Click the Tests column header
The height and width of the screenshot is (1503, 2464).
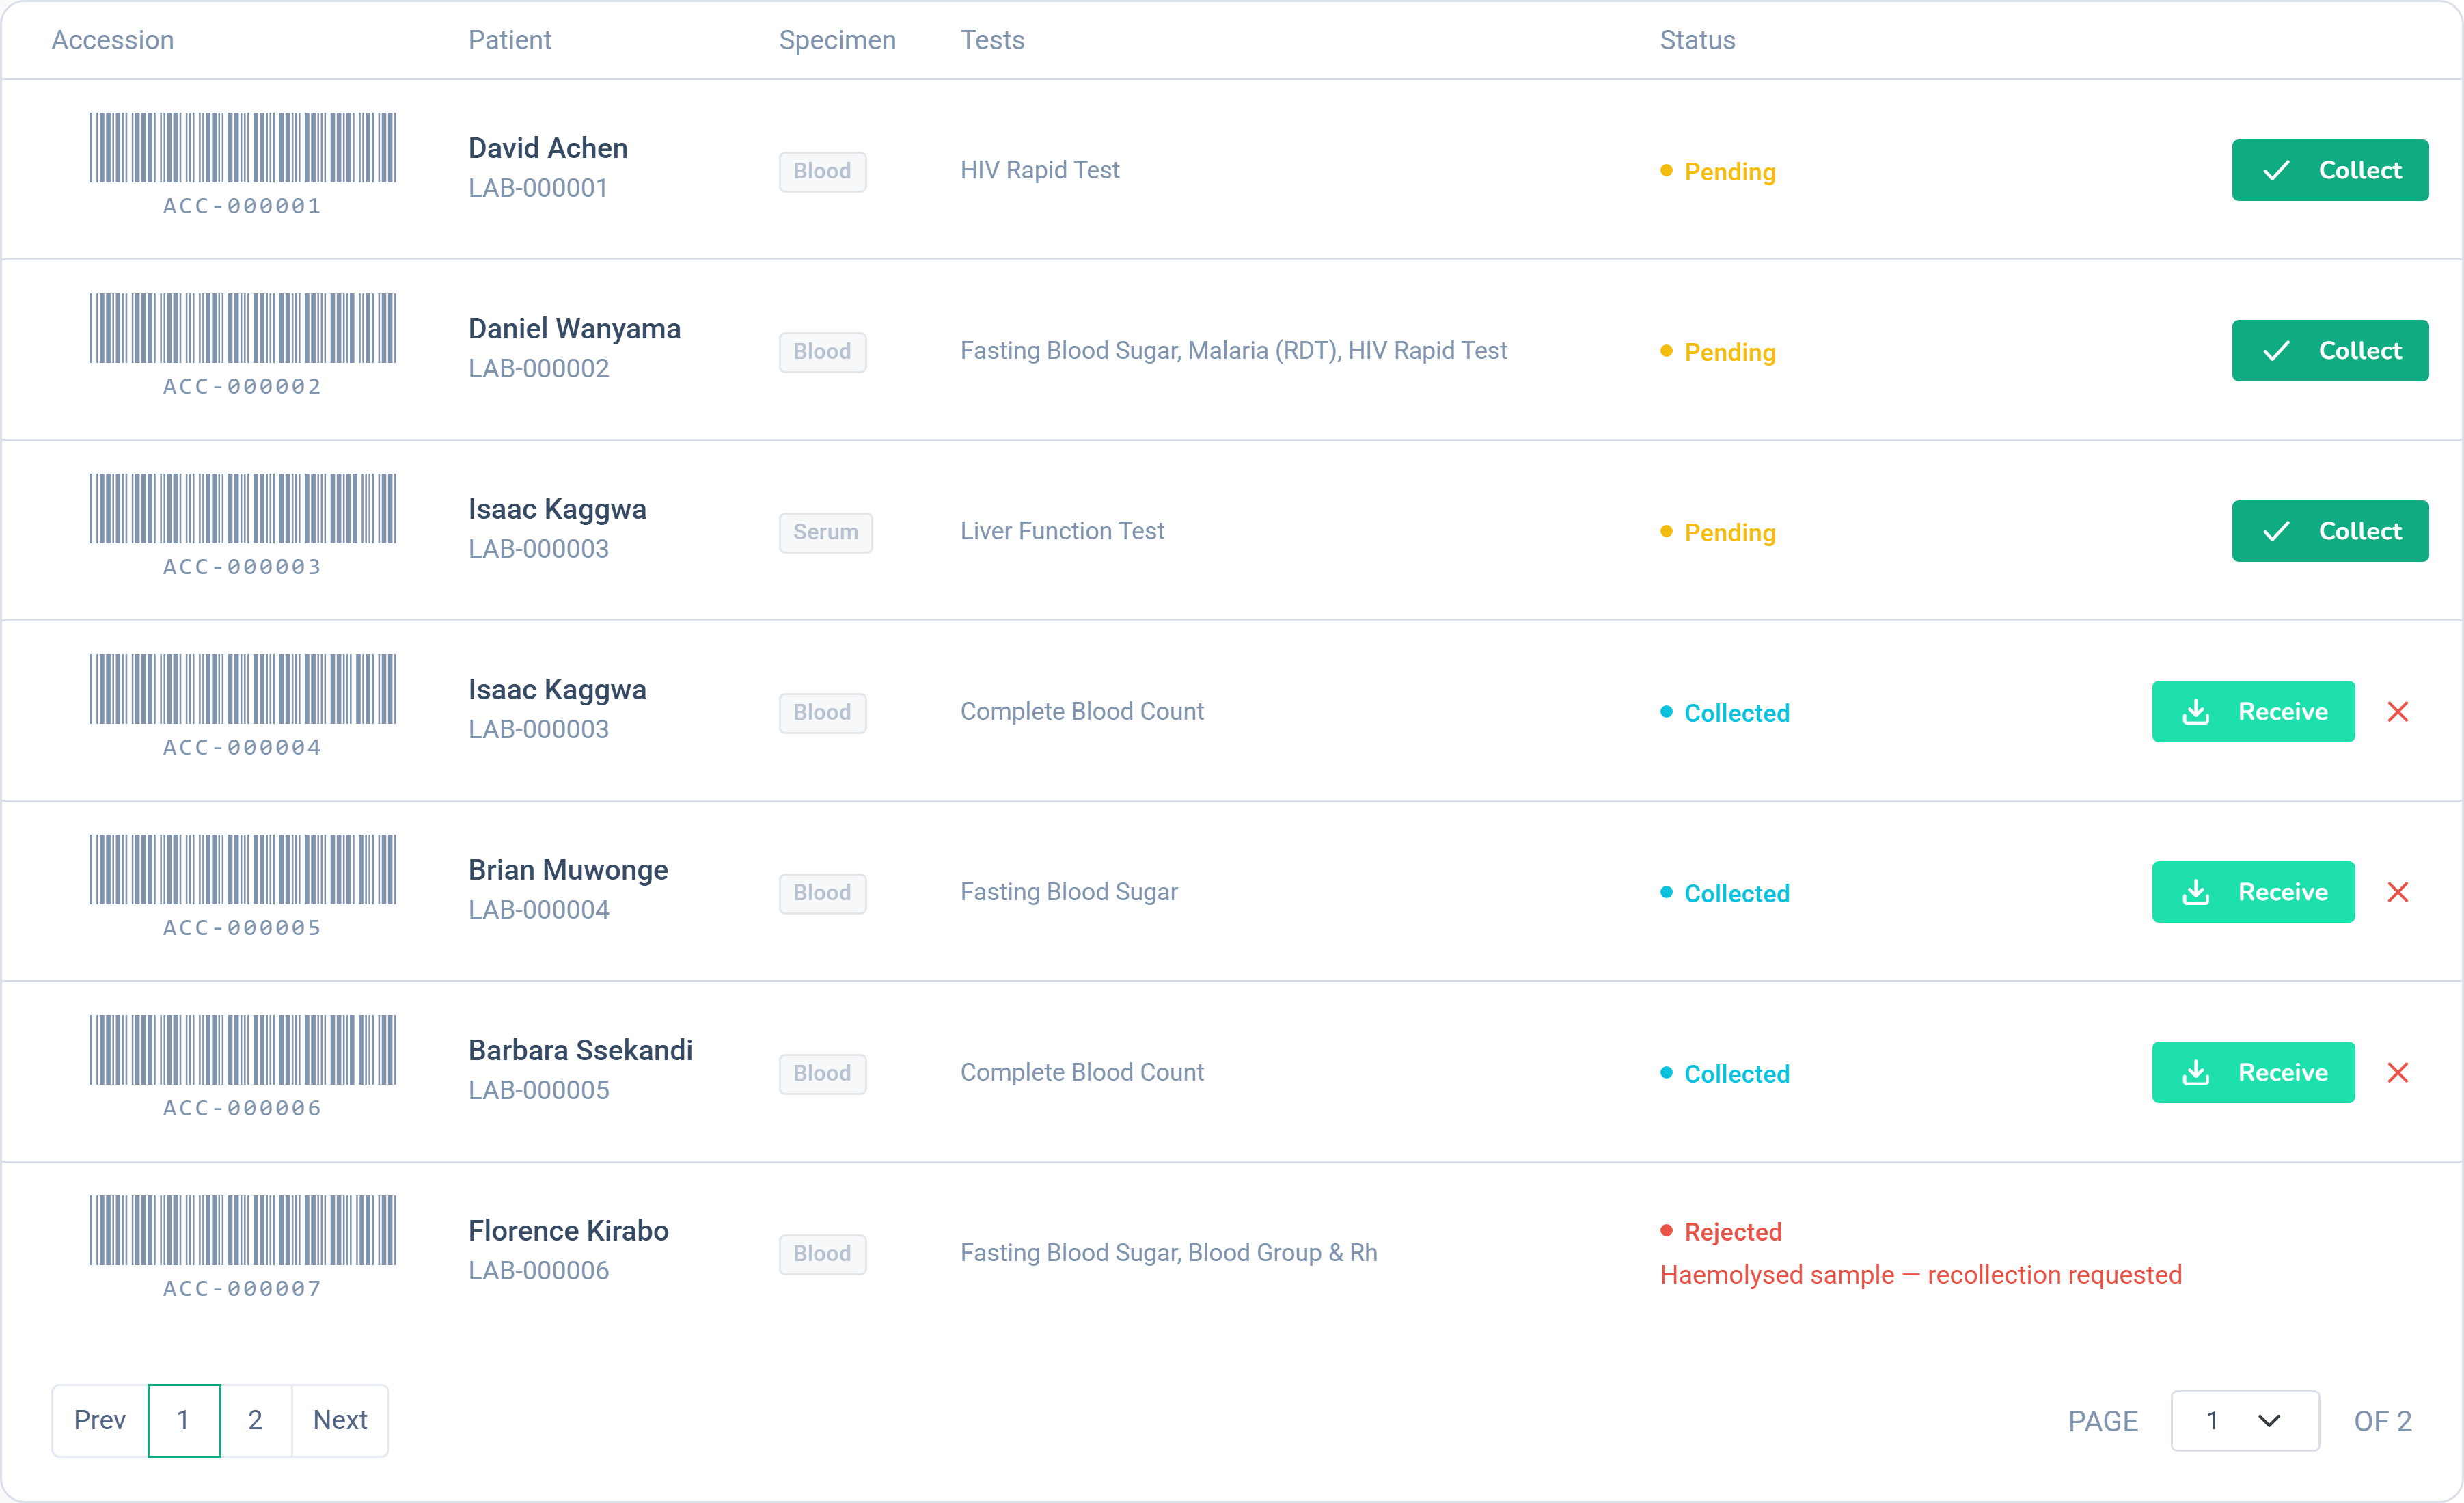pos(992,40)
